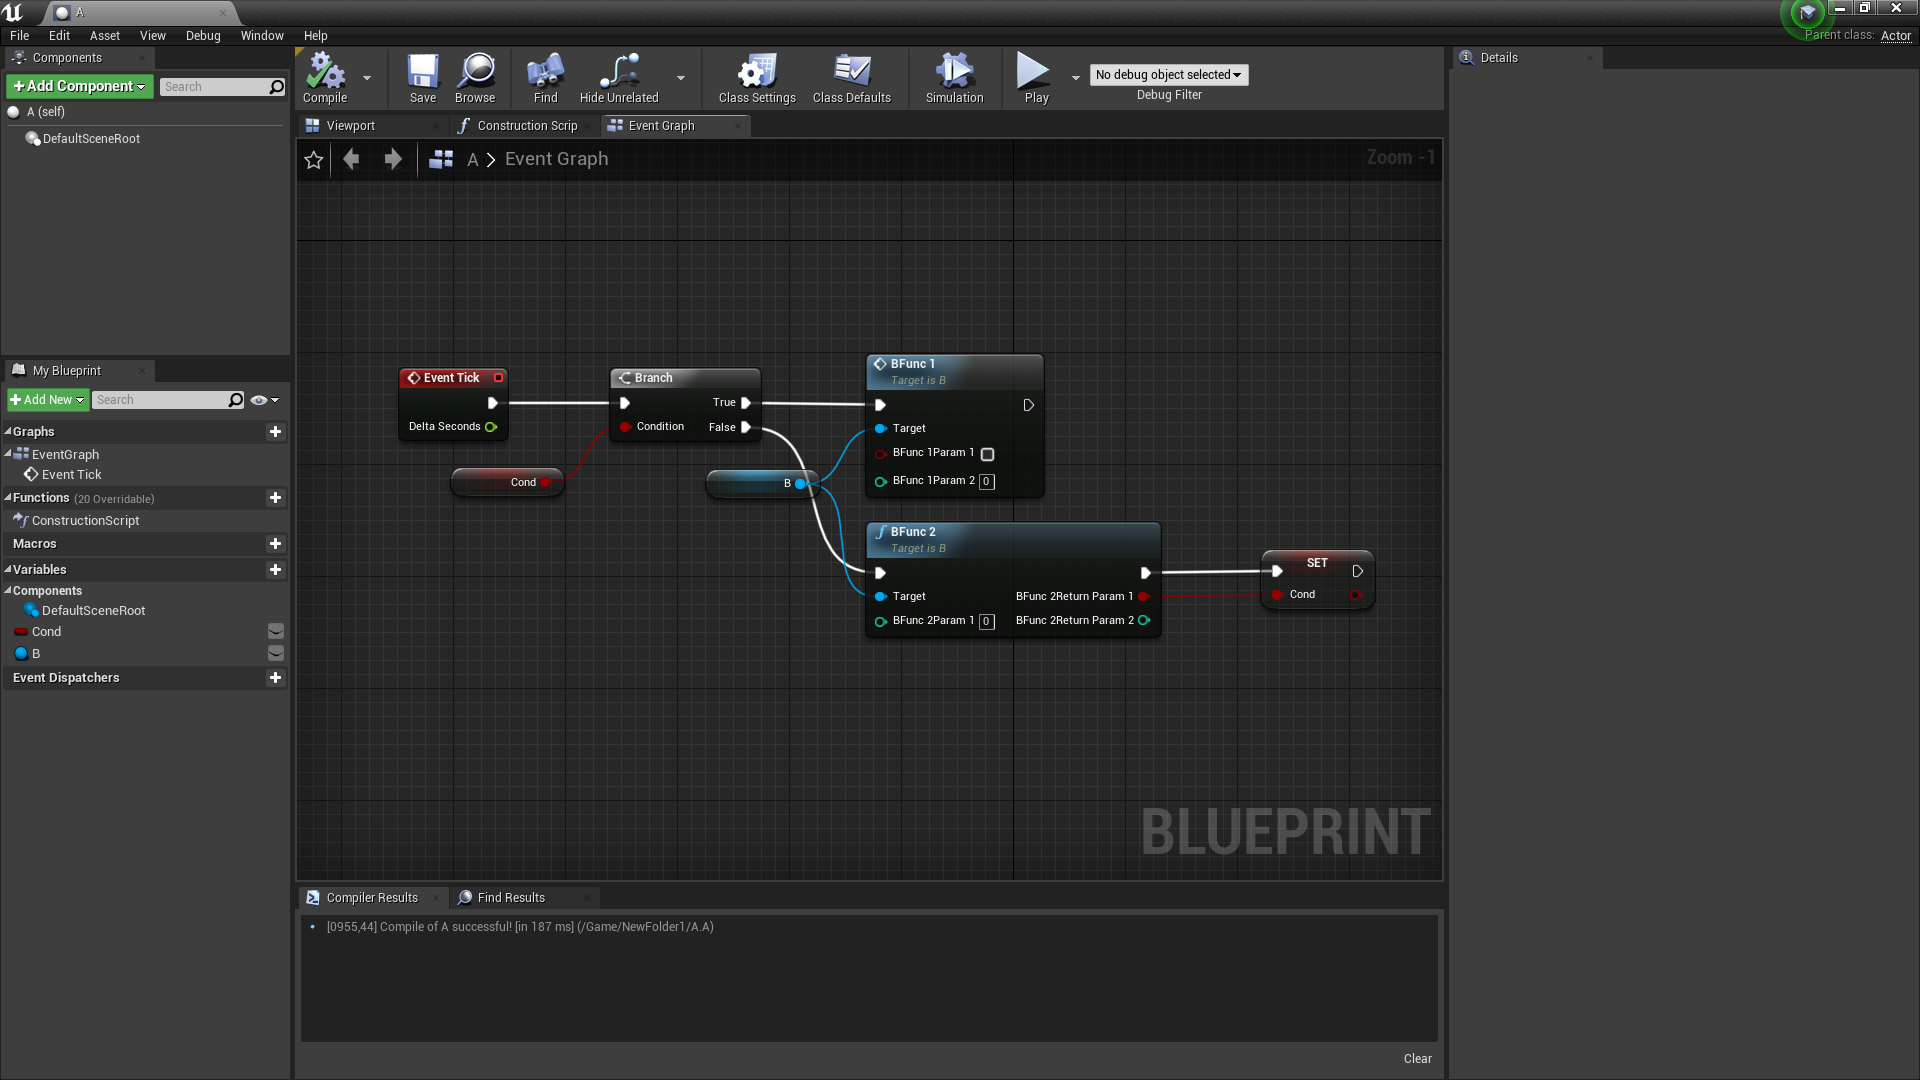Open Class Defaults from the toolbar
1920x1080 pixels.
click(x=851, y=73)
